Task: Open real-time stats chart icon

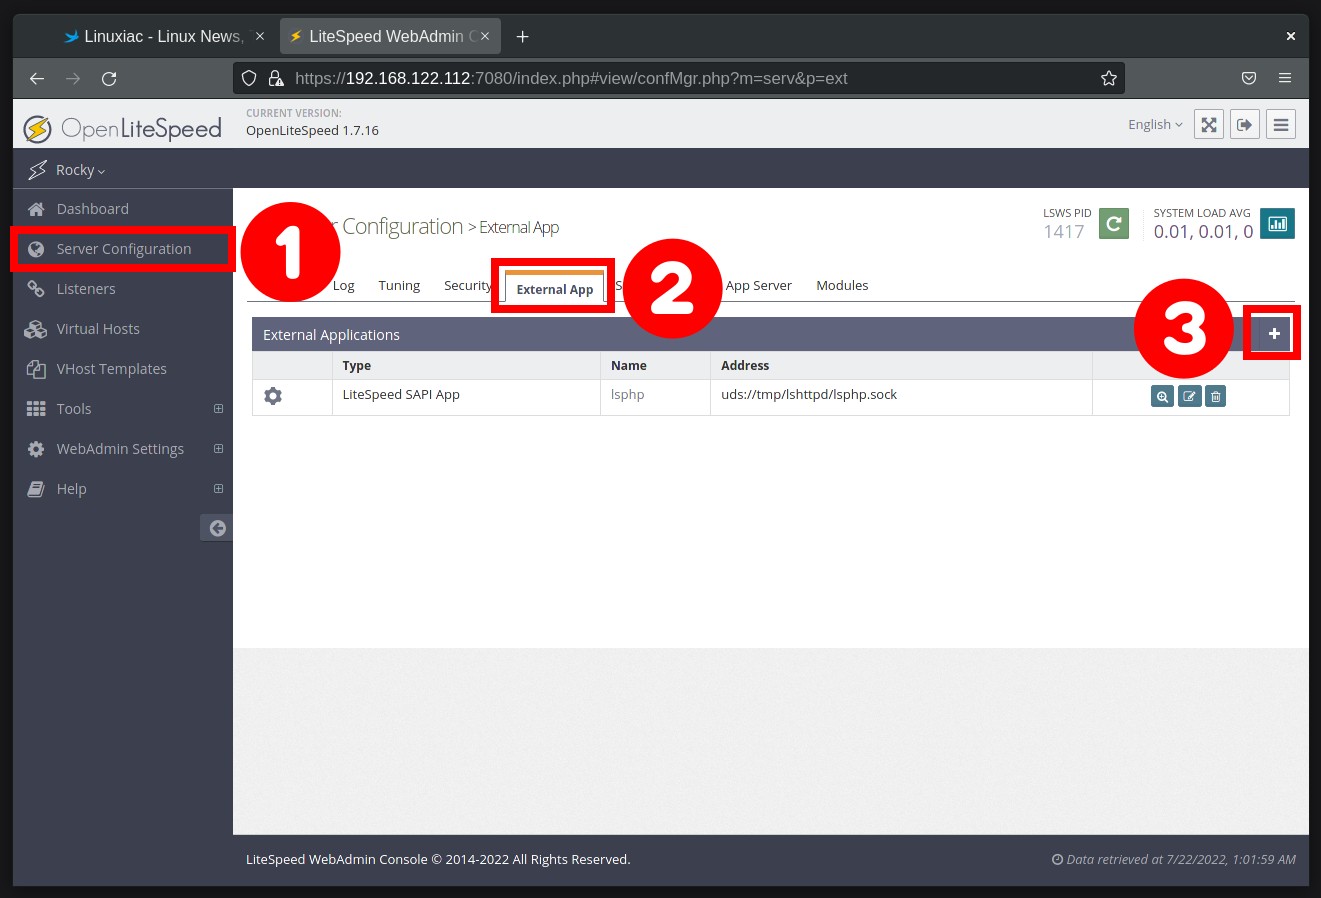Action: [1277, 223]
